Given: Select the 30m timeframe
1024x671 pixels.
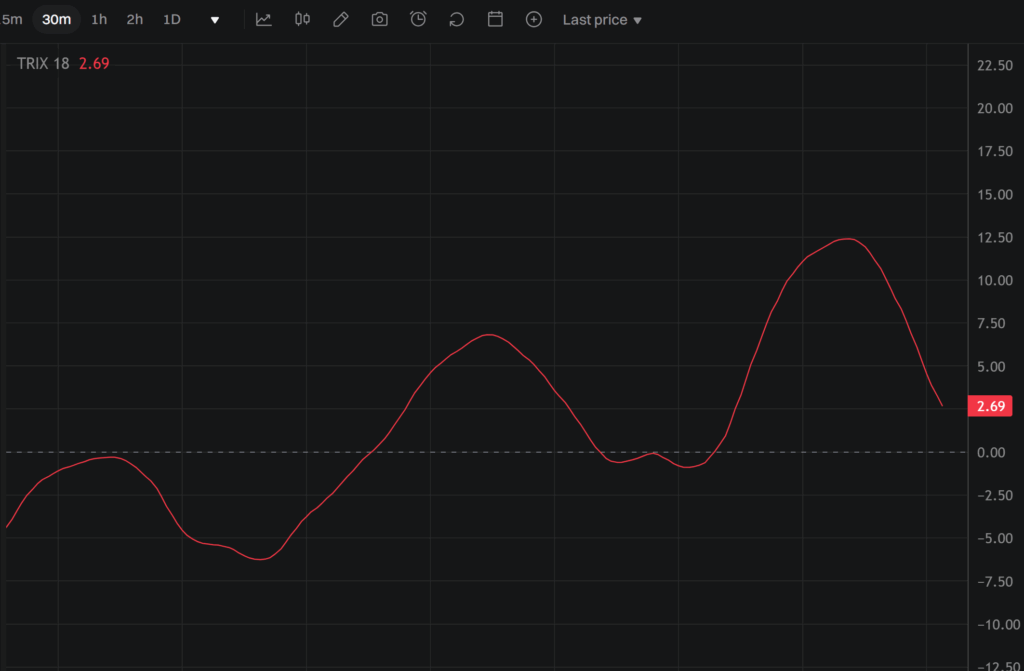Looking at the screenshot, I should click(56, 19).
